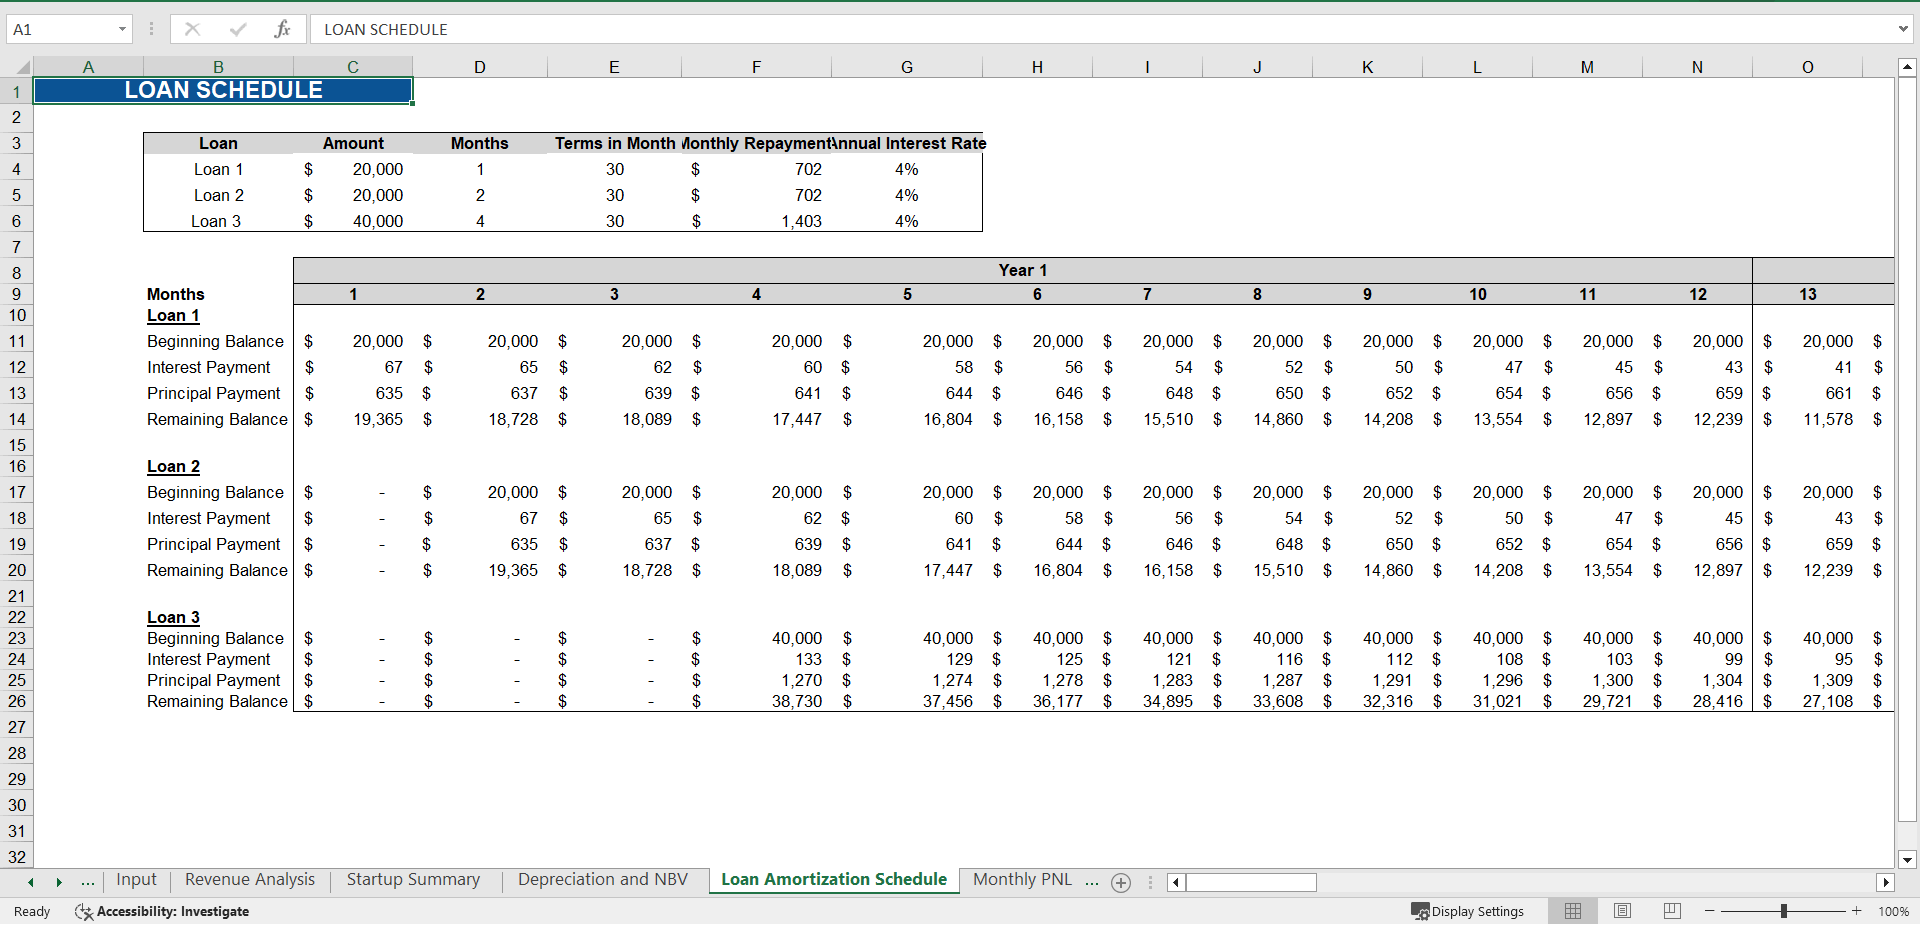Open hidden sheets list via ellipsis

tap(88, 883)
